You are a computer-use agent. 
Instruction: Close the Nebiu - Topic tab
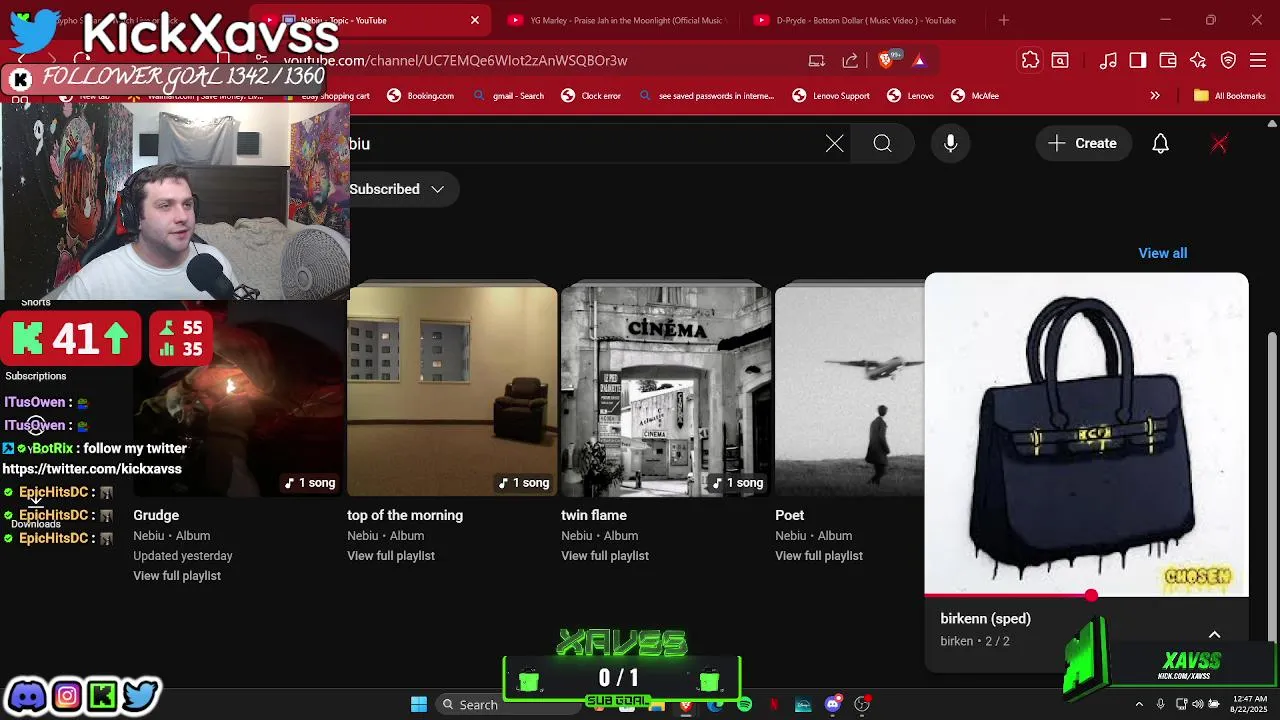point(475,20)
